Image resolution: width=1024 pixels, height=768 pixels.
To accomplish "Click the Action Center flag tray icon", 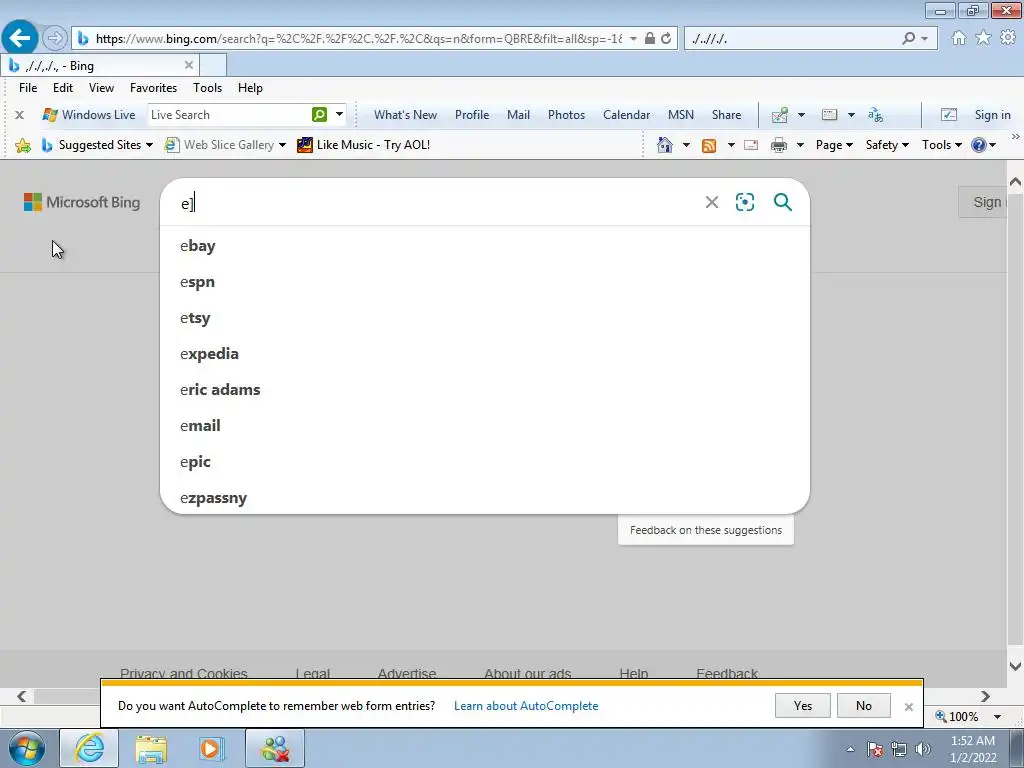I will (x=874, y=749).
